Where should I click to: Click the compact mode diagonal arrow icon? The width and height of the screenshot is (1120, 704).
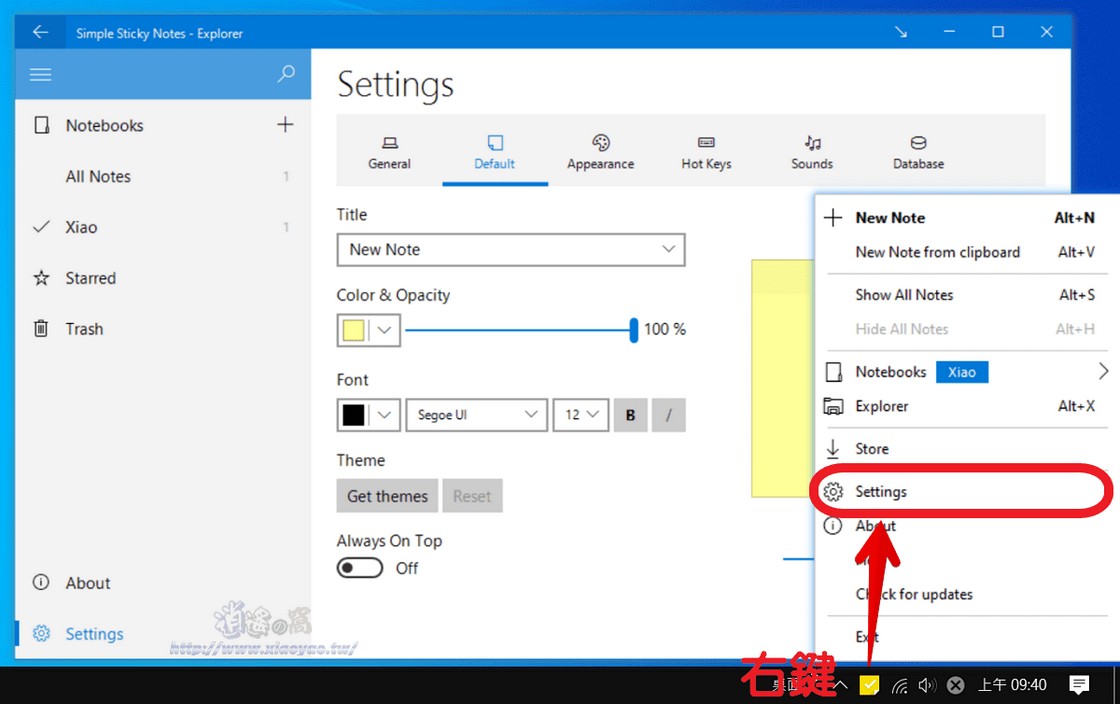(x=901, y=32)
